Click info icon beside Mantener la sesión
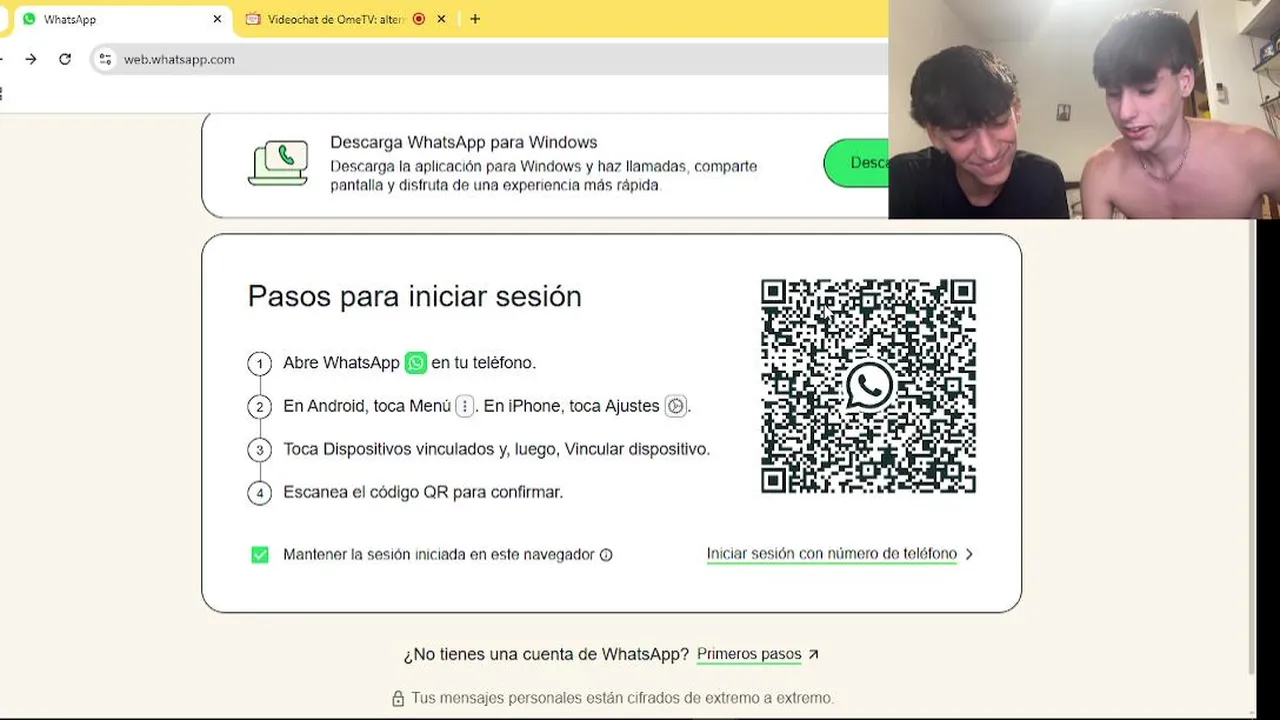 pos(606,555)
